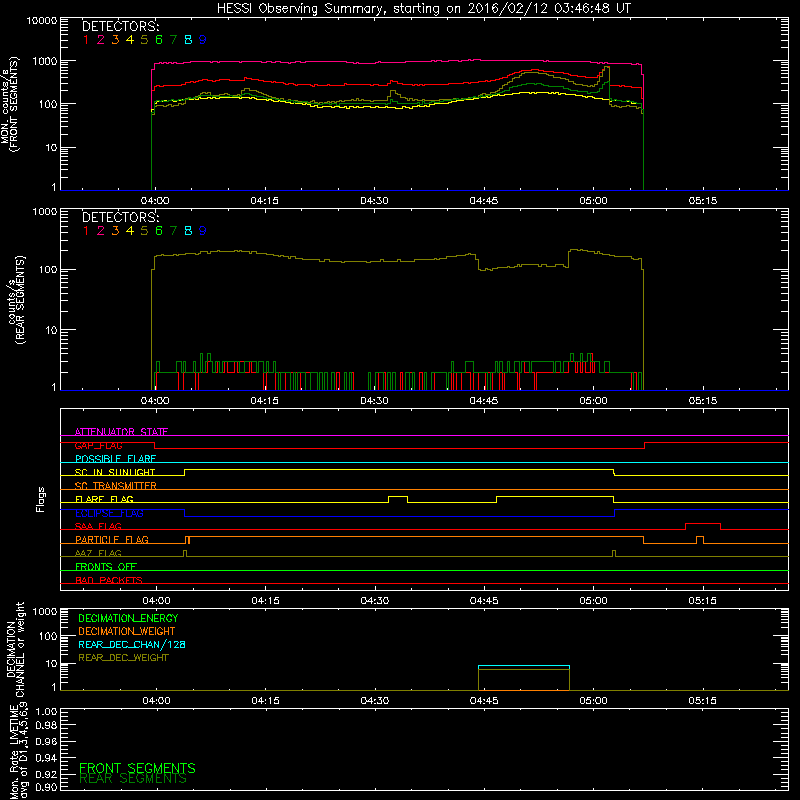Select the FRONTS OFF flag label
The width and height of the screenshot is (800, 800).
106,567
